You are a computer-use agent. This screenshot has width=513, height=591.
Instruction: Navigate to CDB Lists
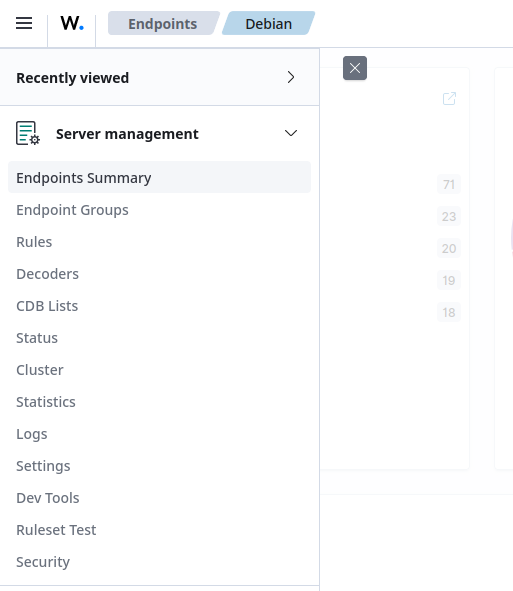[x=47, y=306]
